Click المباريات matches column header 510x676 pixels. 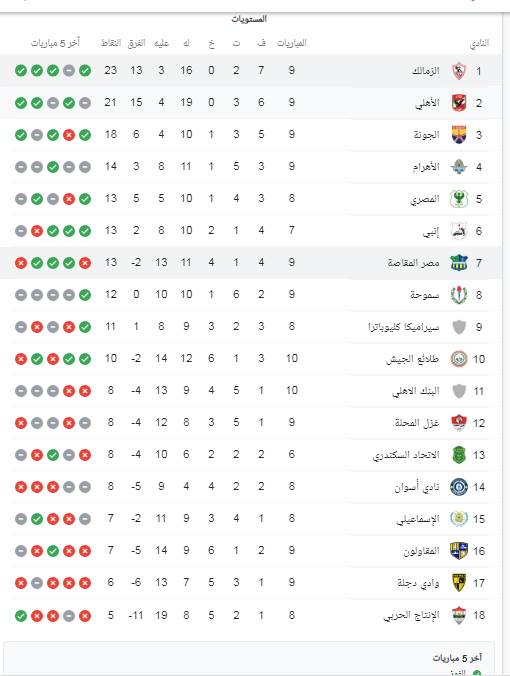[x=291, y=43]
